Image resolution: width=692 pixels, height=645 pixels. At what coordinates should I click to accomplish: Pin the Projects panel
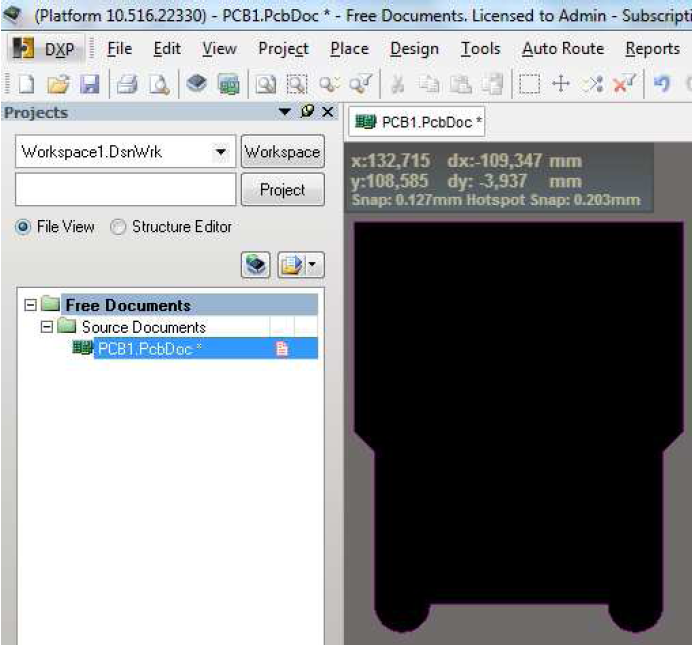click(x=307, y=112)
